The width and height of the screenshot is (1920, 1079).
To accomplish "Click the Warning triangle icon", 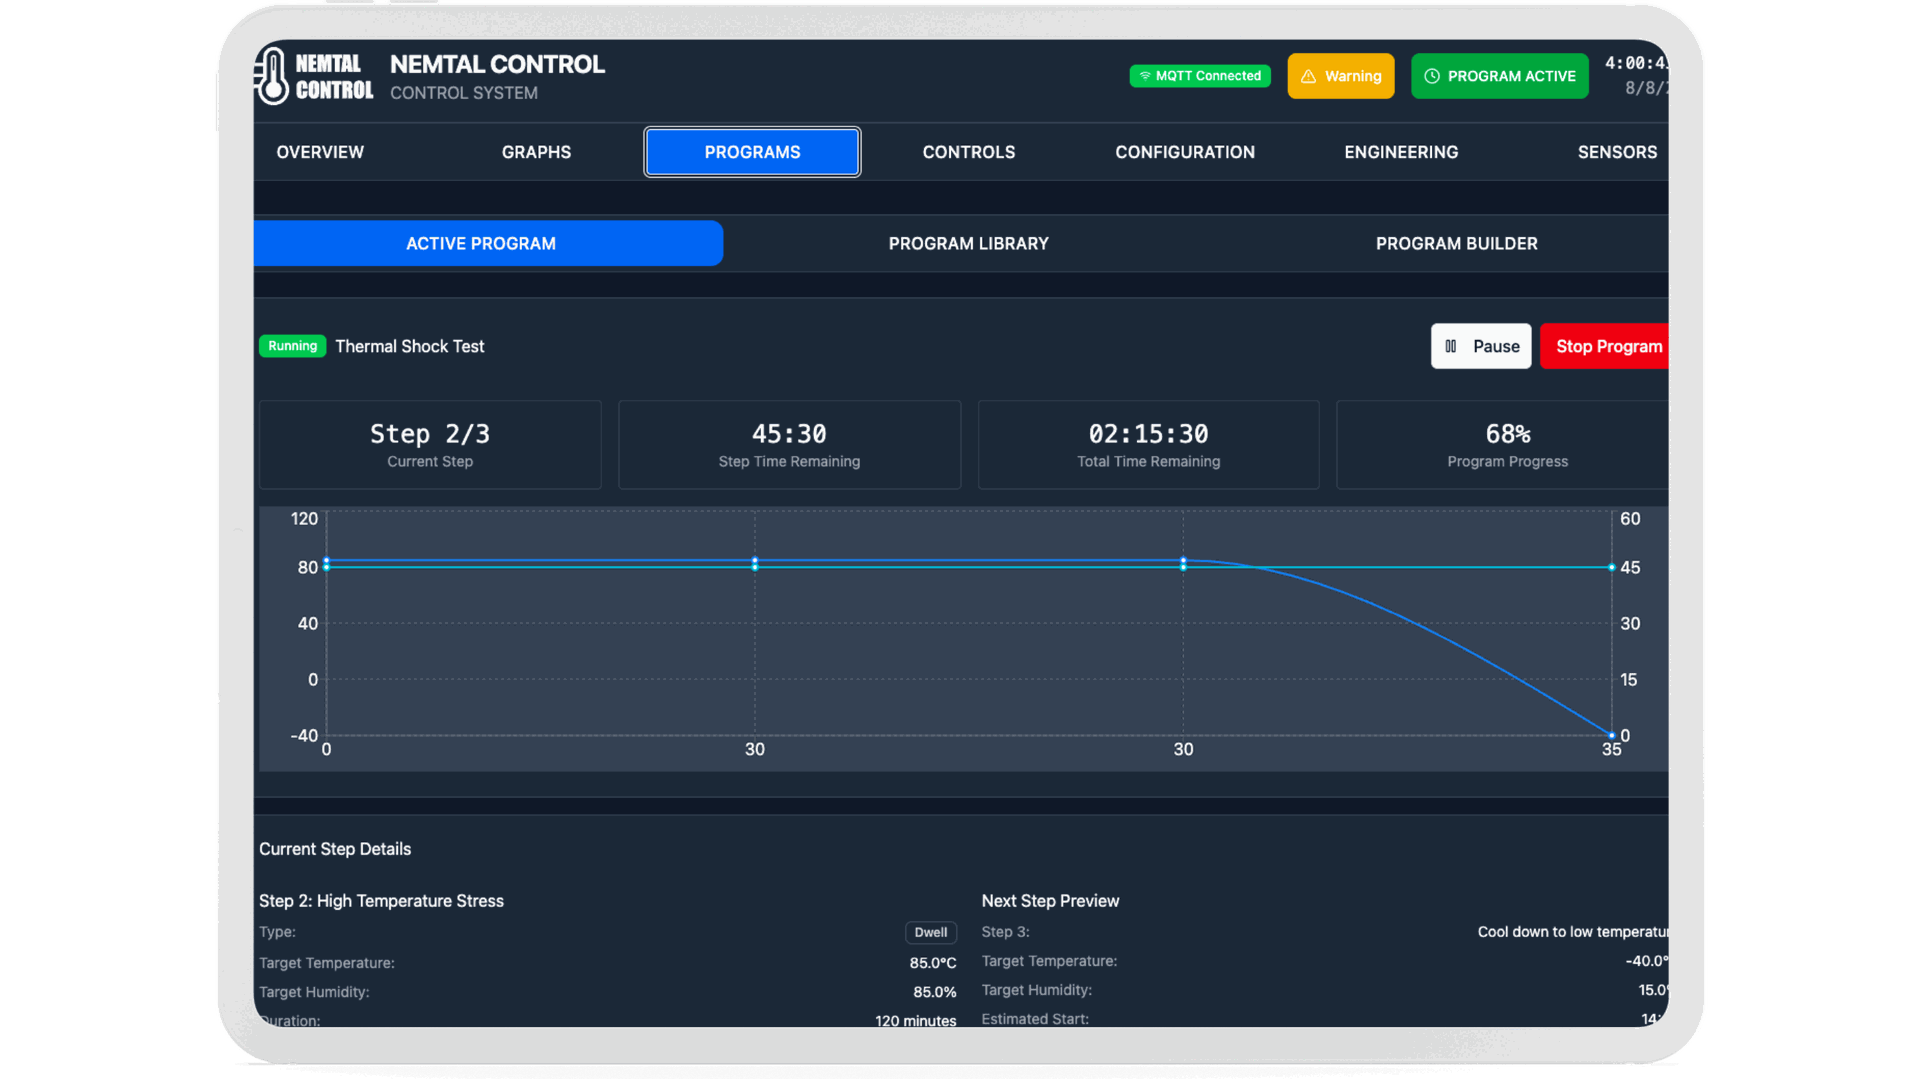I will click(1308, 76).
